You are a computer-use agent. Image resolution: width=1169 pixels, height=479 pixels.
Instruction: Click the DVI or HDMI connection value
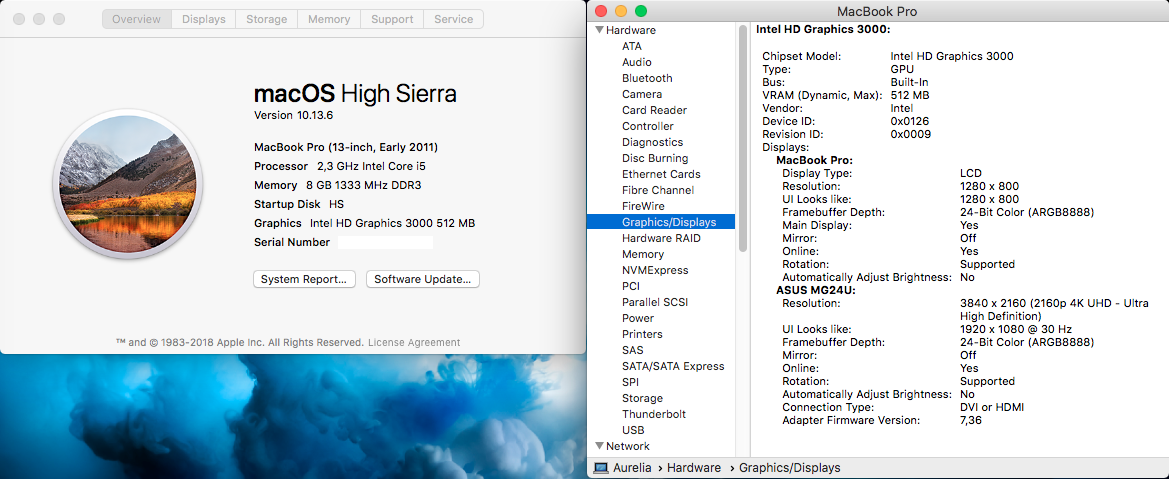tap(992, 407)
